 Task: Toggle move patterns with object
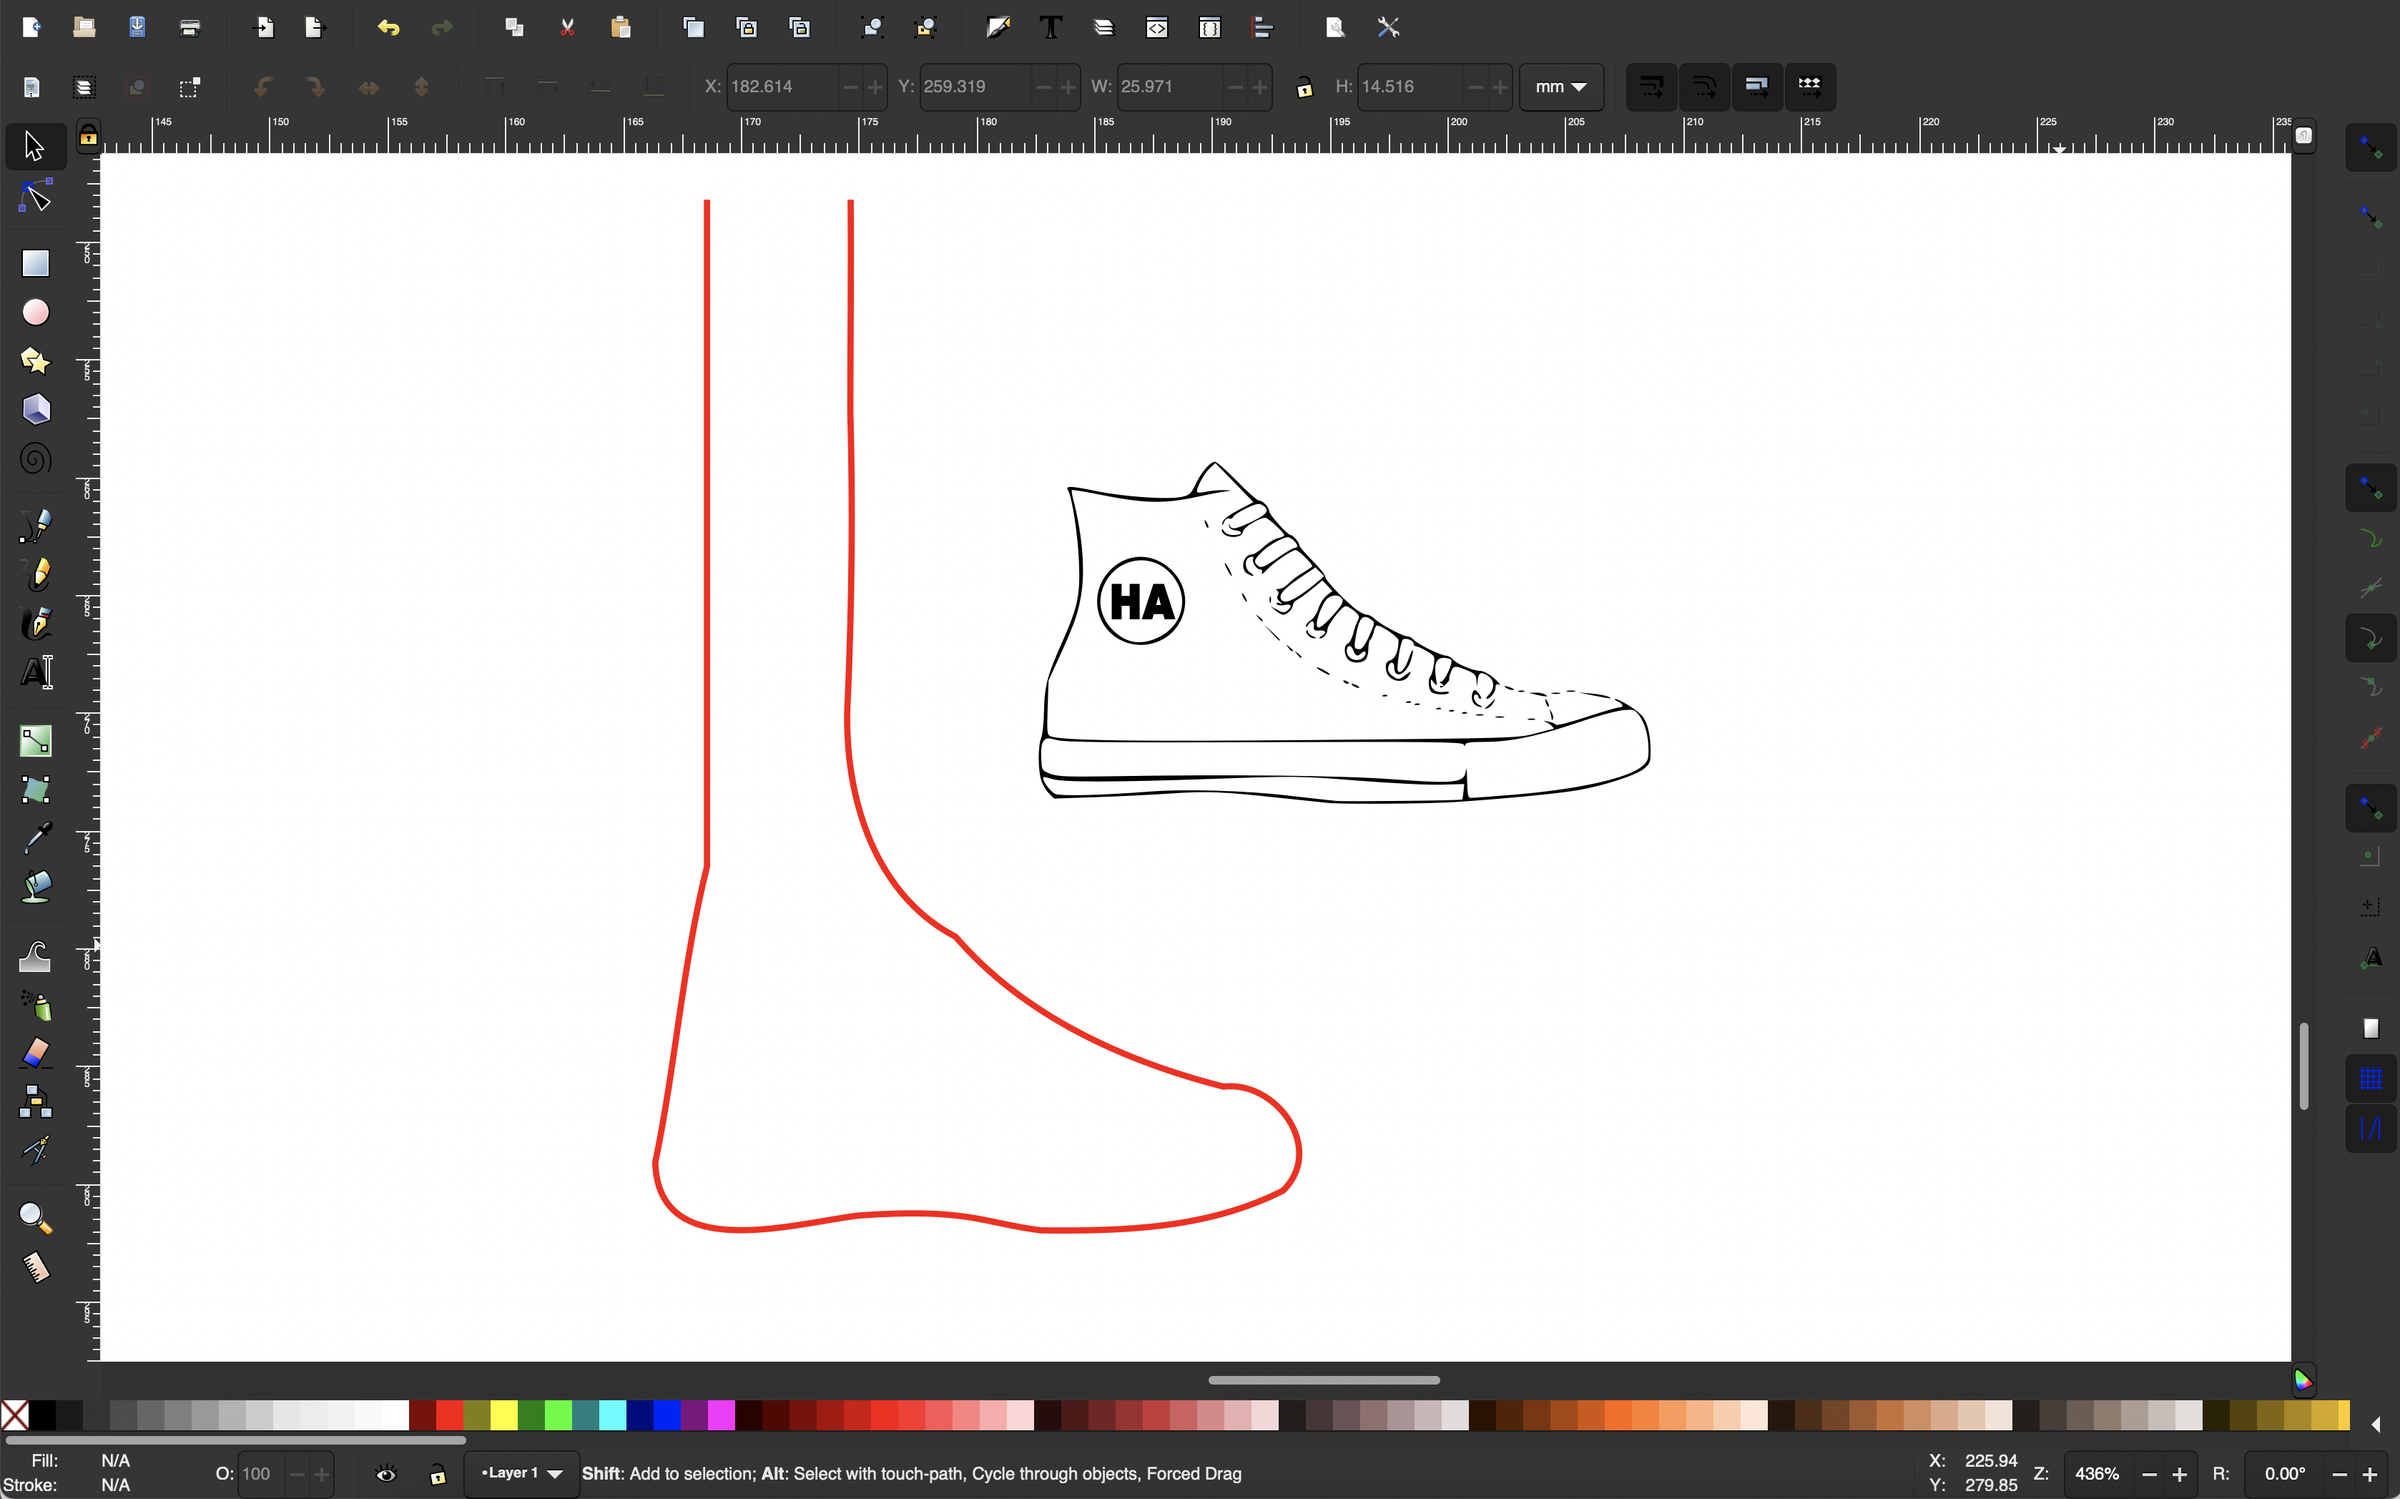coord(1810,87)
